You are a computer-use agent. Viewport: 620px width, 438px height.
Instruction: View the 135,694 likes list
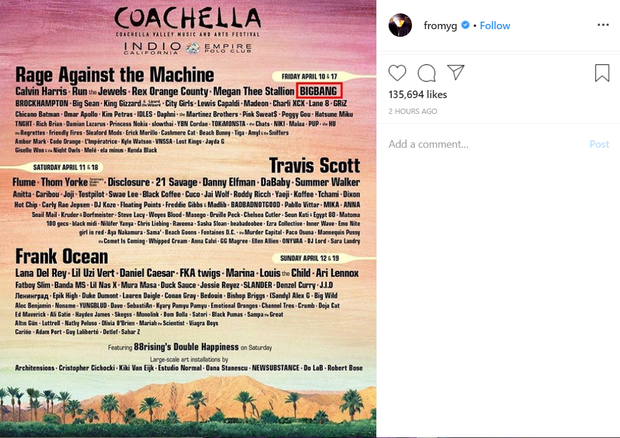[x=418, y=94]
